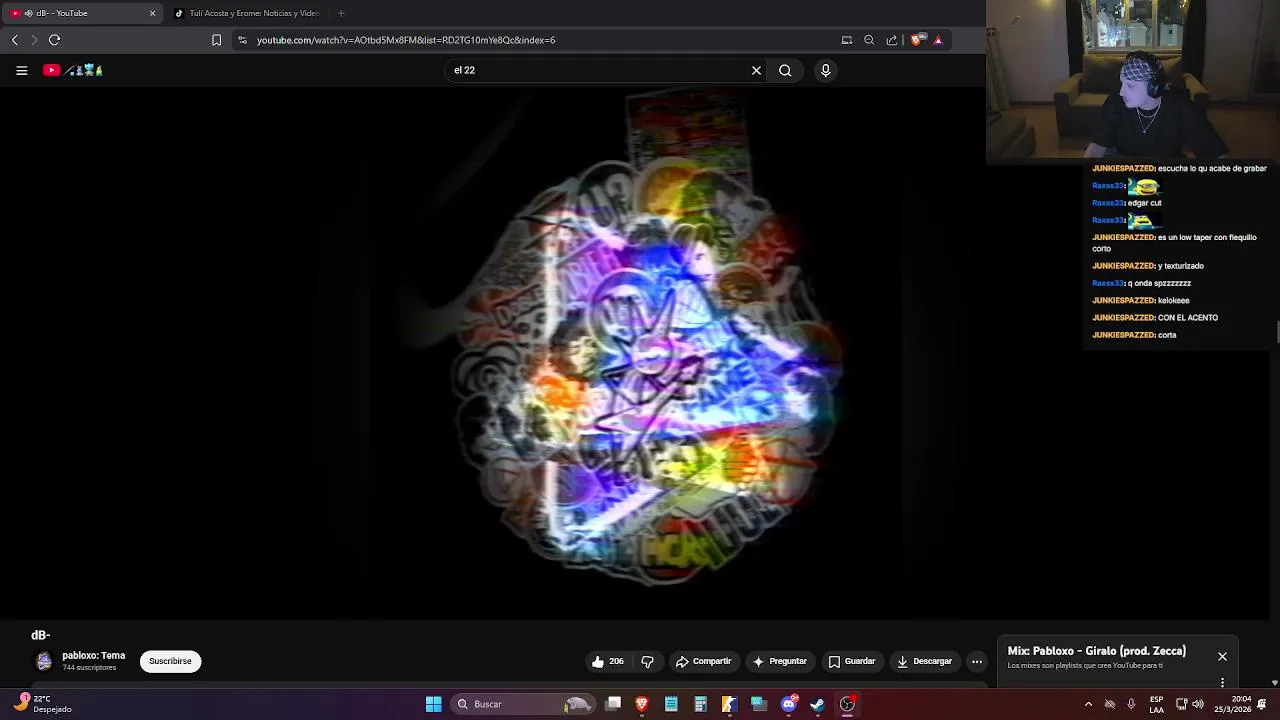Viewport: 1280px width, 720px height.
Task: Click the Preguntar button
Action: tap(780, 661)
